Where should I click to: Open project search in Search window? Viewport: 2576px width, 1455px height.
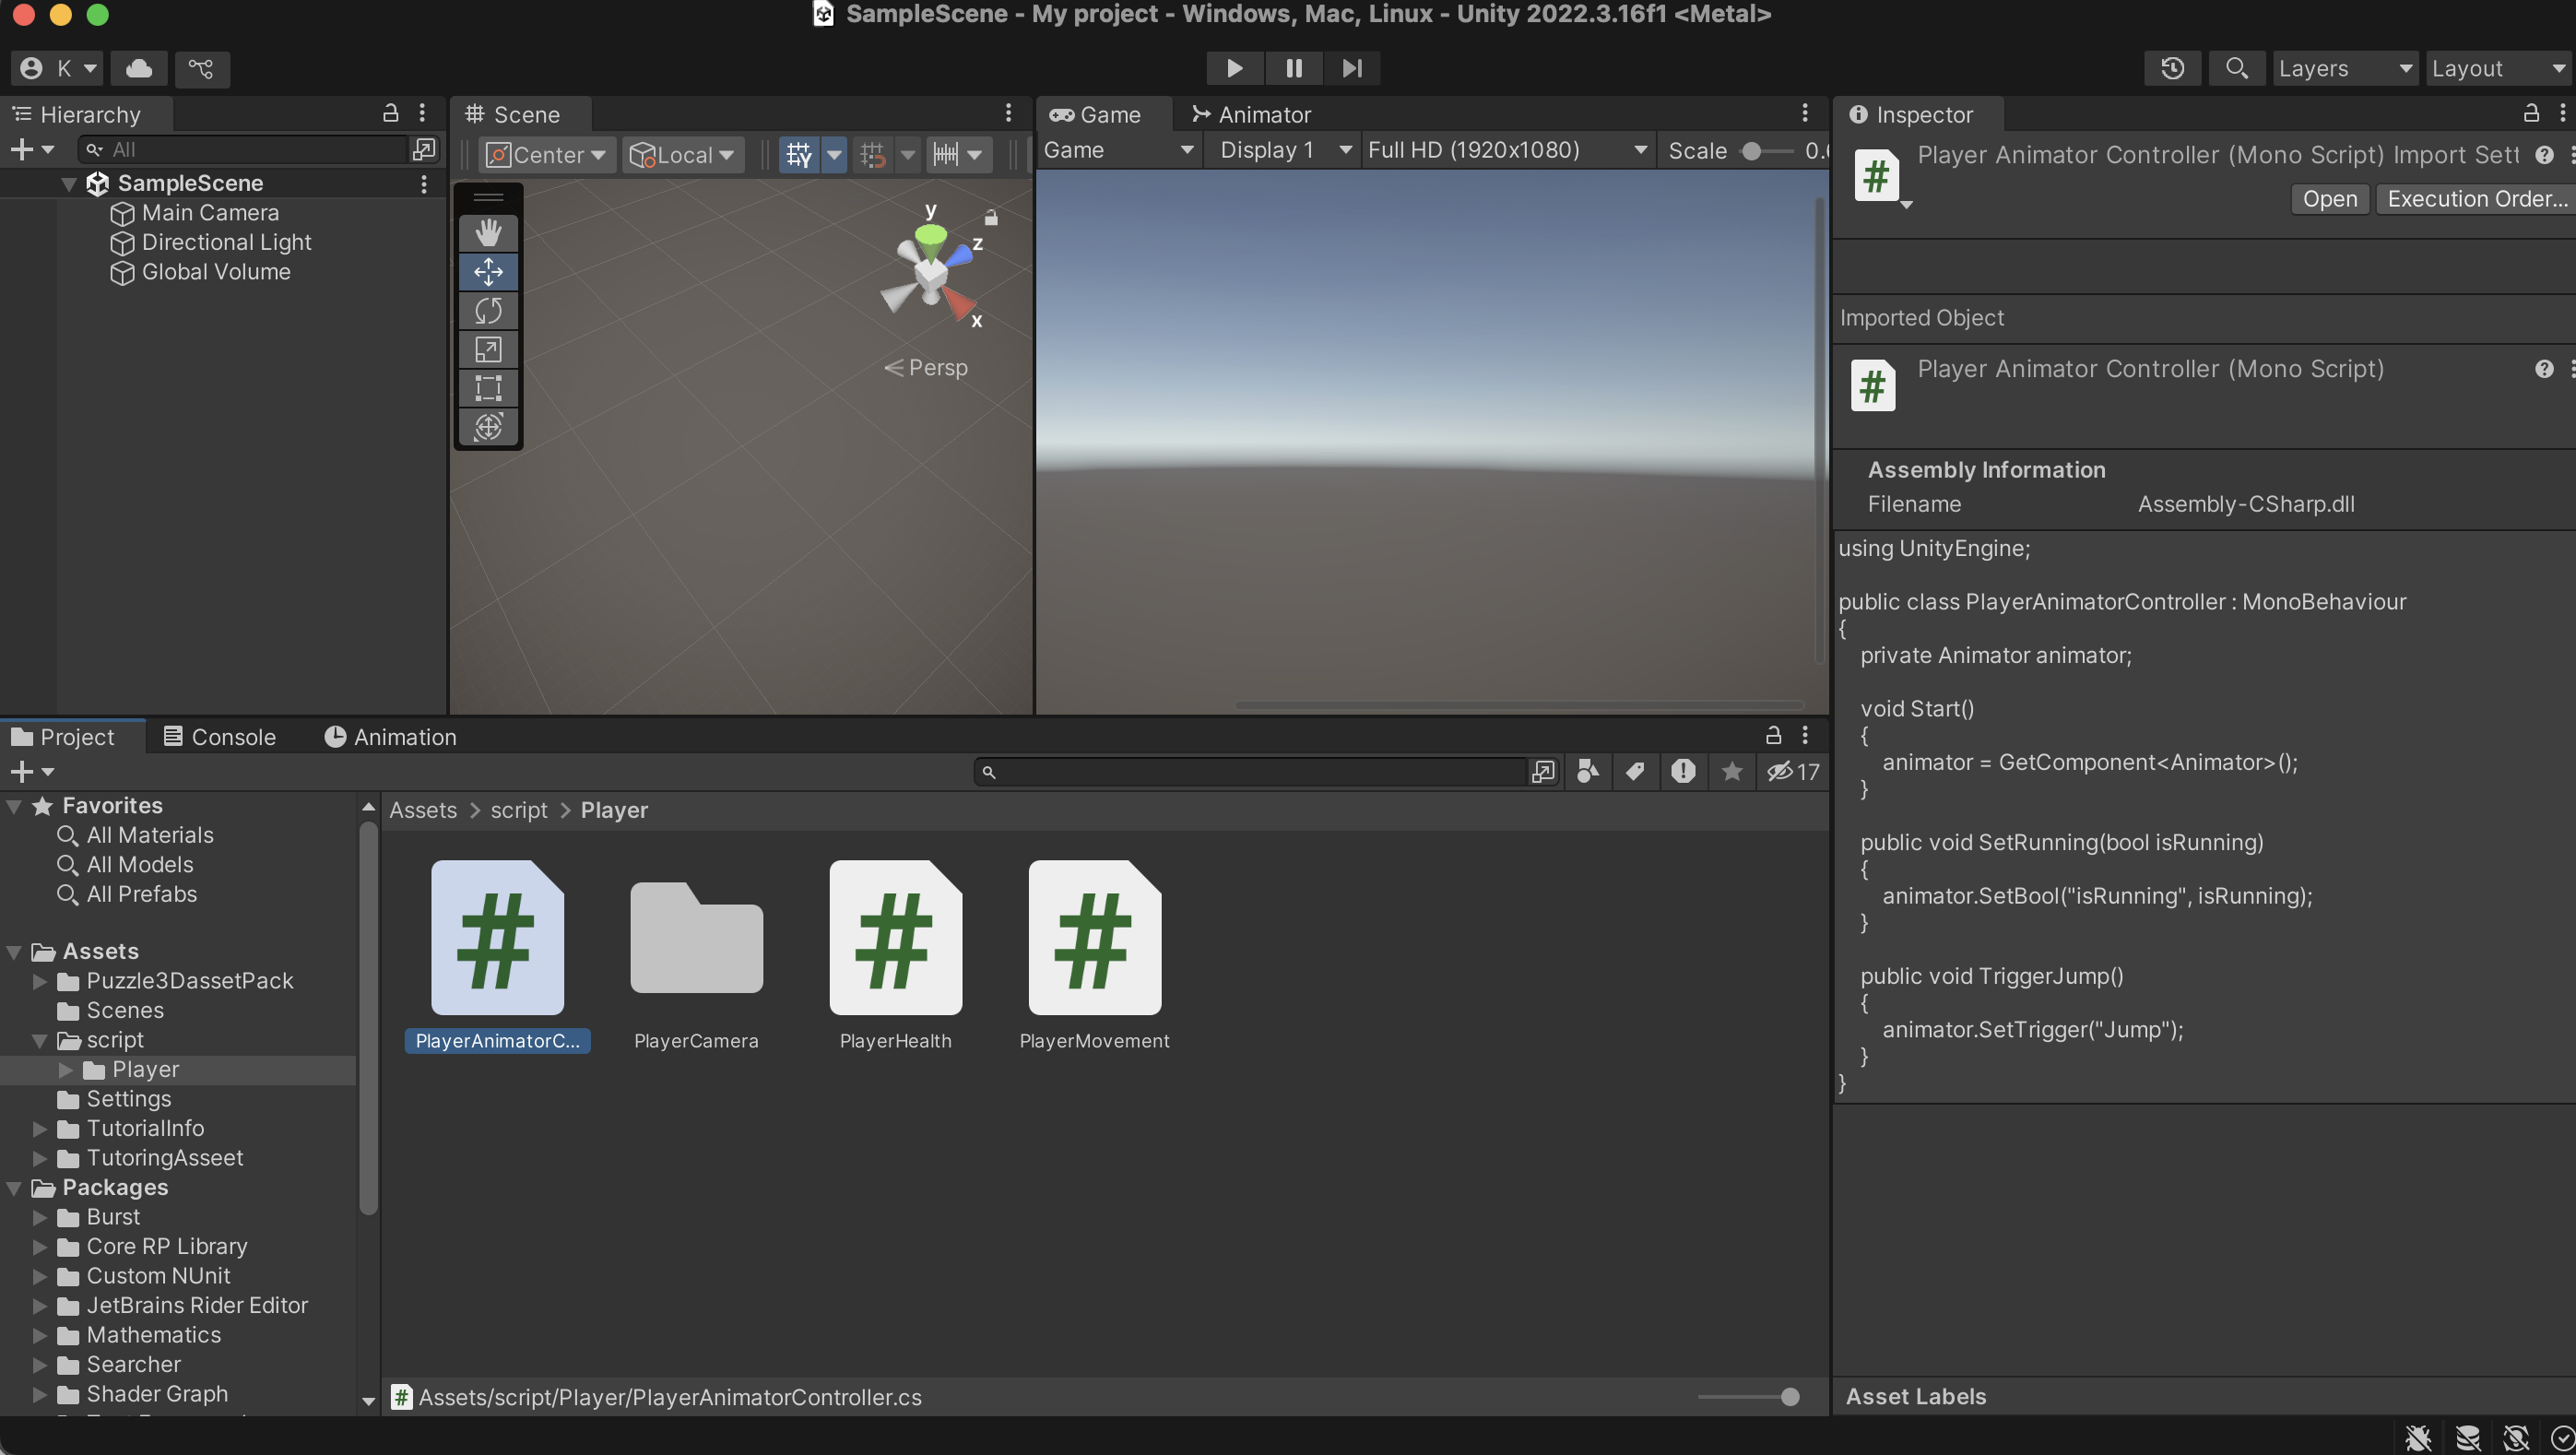1543,771
